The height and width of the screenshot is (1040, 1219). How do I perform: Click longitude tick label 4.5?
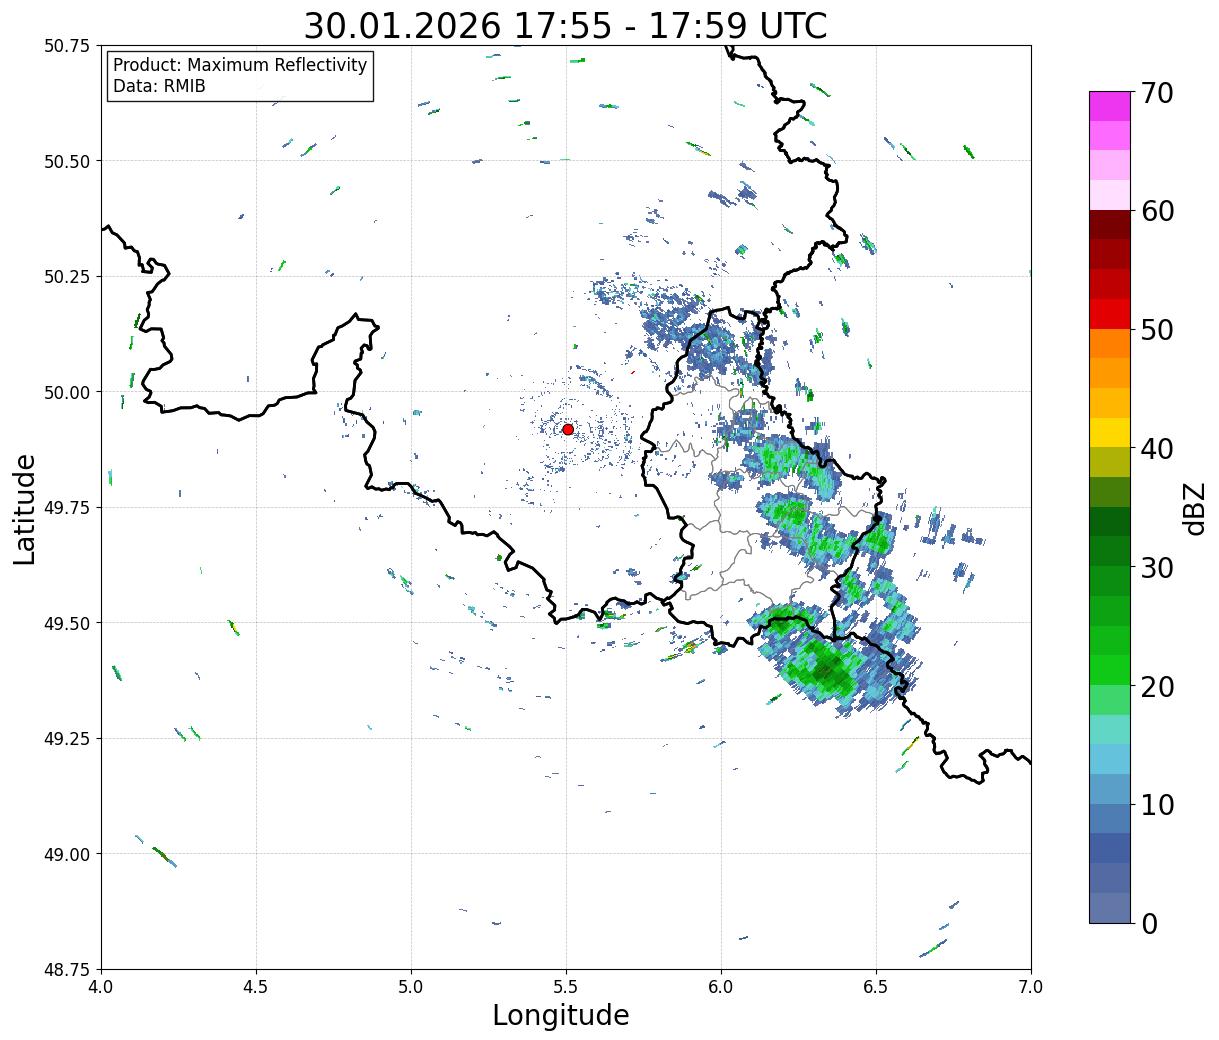pos(256,987)
